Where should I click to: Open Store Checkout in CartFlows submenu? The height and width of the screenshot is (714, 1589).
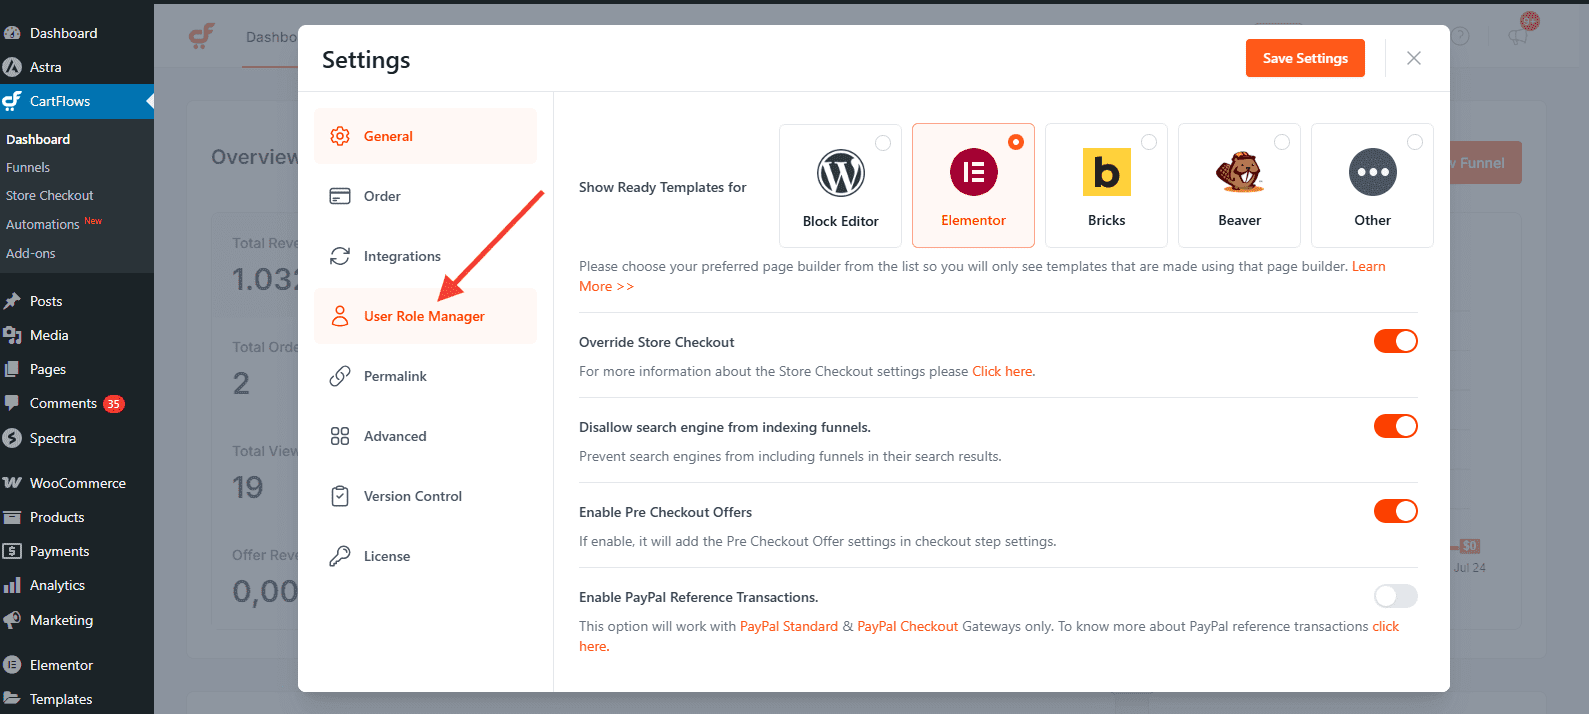tap(50, 195)
